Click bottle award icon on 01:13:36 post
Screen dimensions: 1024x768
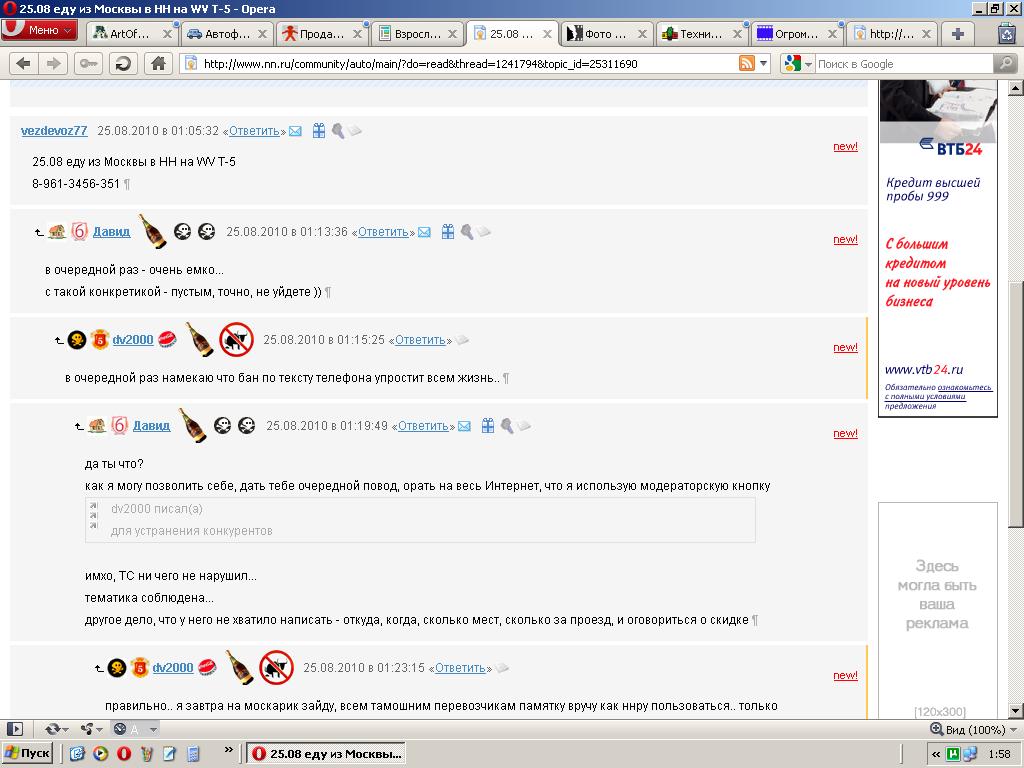[152, 231]
